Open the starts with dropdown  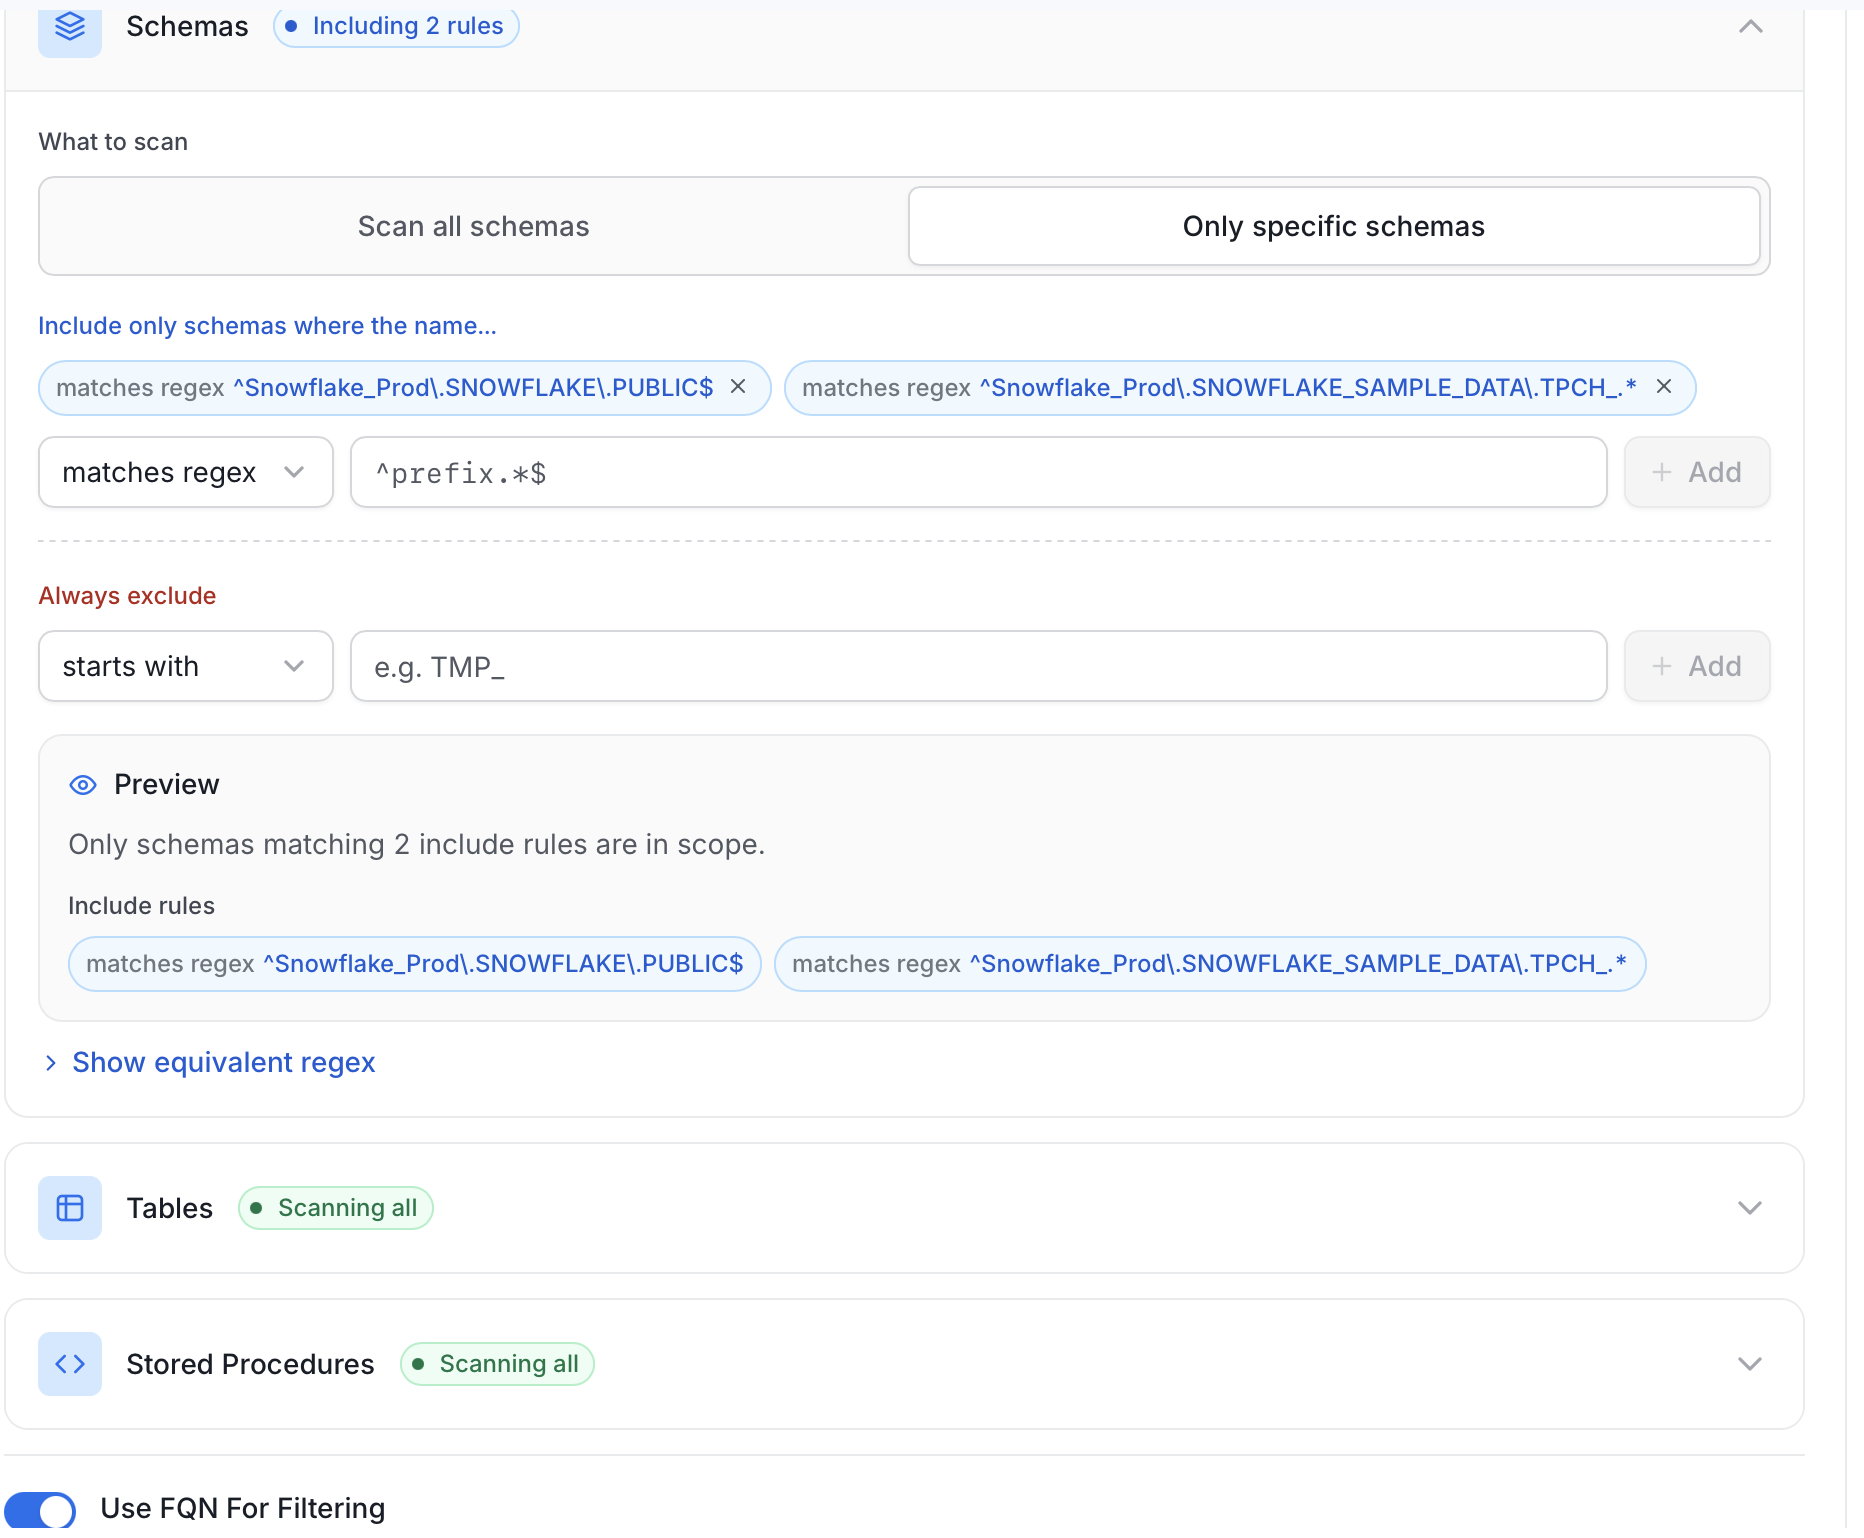pos(186,666)
